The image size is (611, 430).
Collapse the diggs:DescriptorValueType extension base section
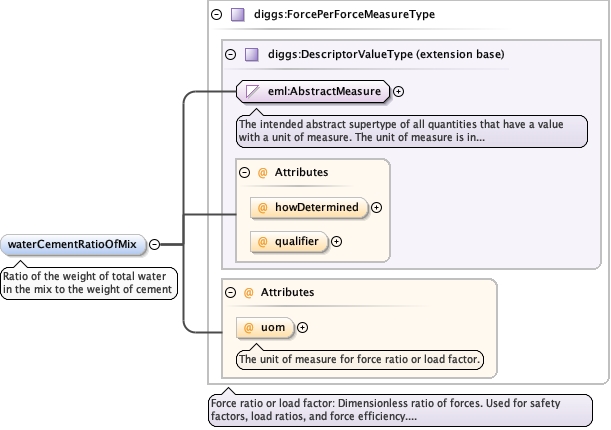click(231, 54)
